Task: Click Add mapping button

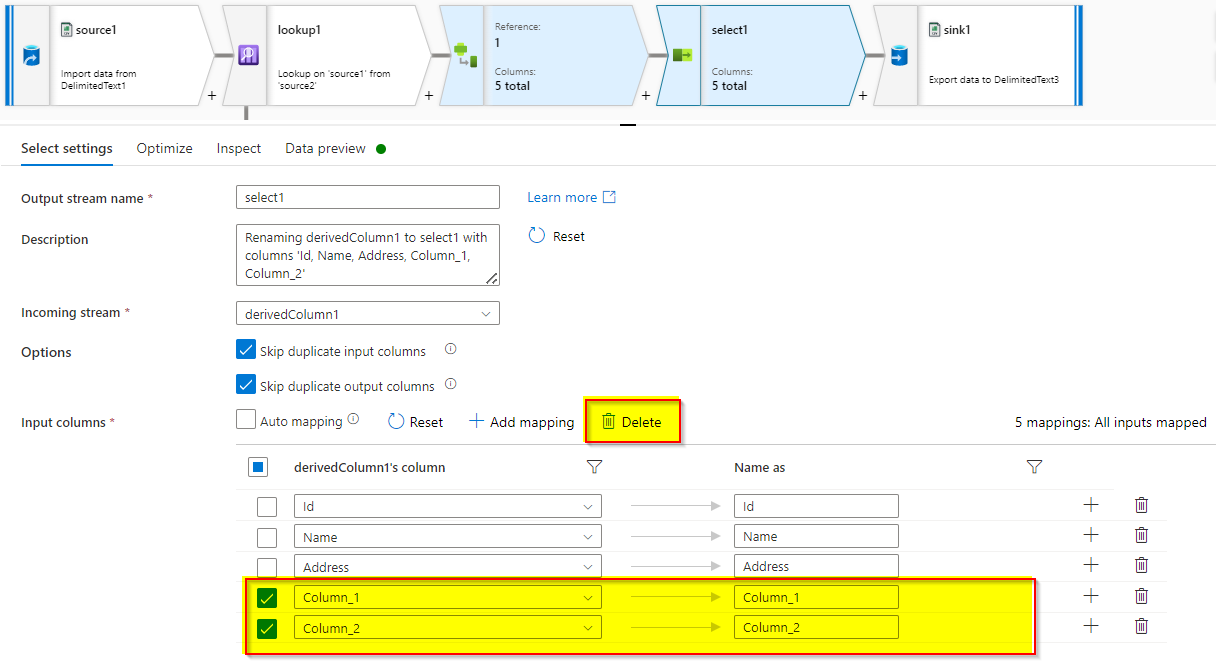Action: 522,422
